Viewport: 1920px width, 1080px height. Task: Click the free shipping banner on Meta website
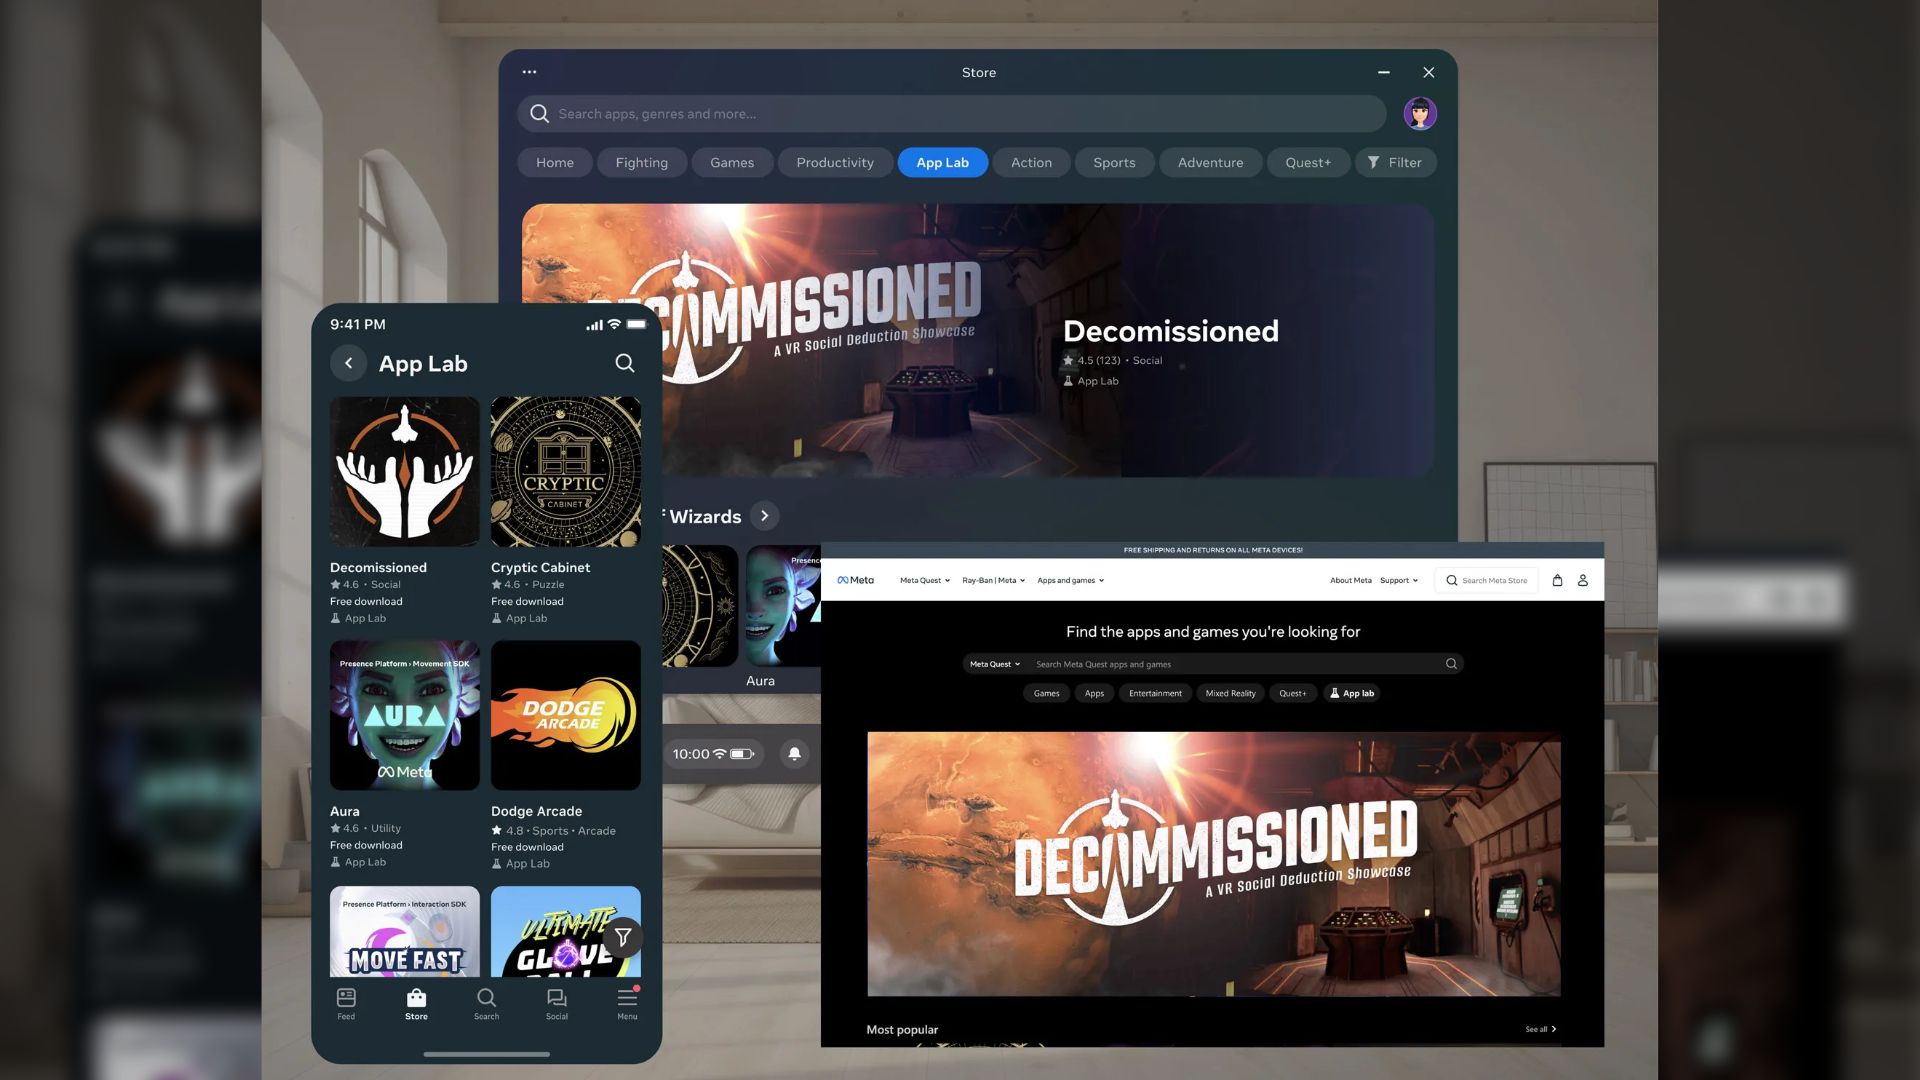pos(1212,550)
